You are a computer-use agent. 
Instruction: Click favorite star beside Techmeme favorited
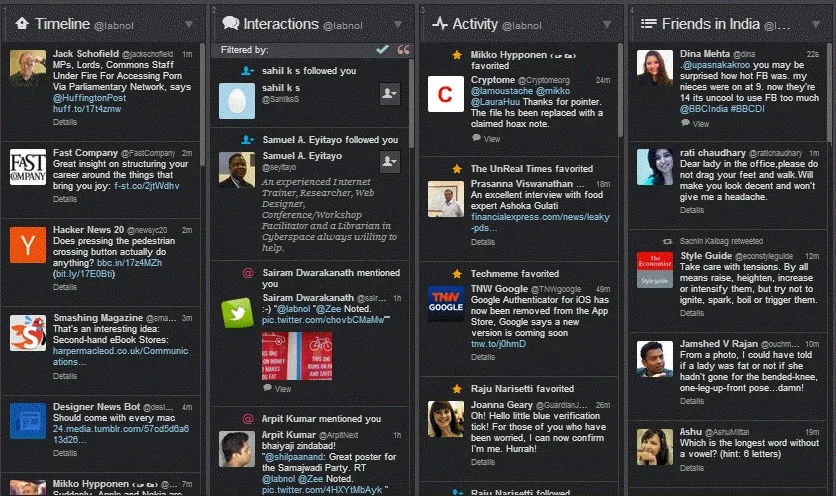pyautogui.click(x=457, y=274)
